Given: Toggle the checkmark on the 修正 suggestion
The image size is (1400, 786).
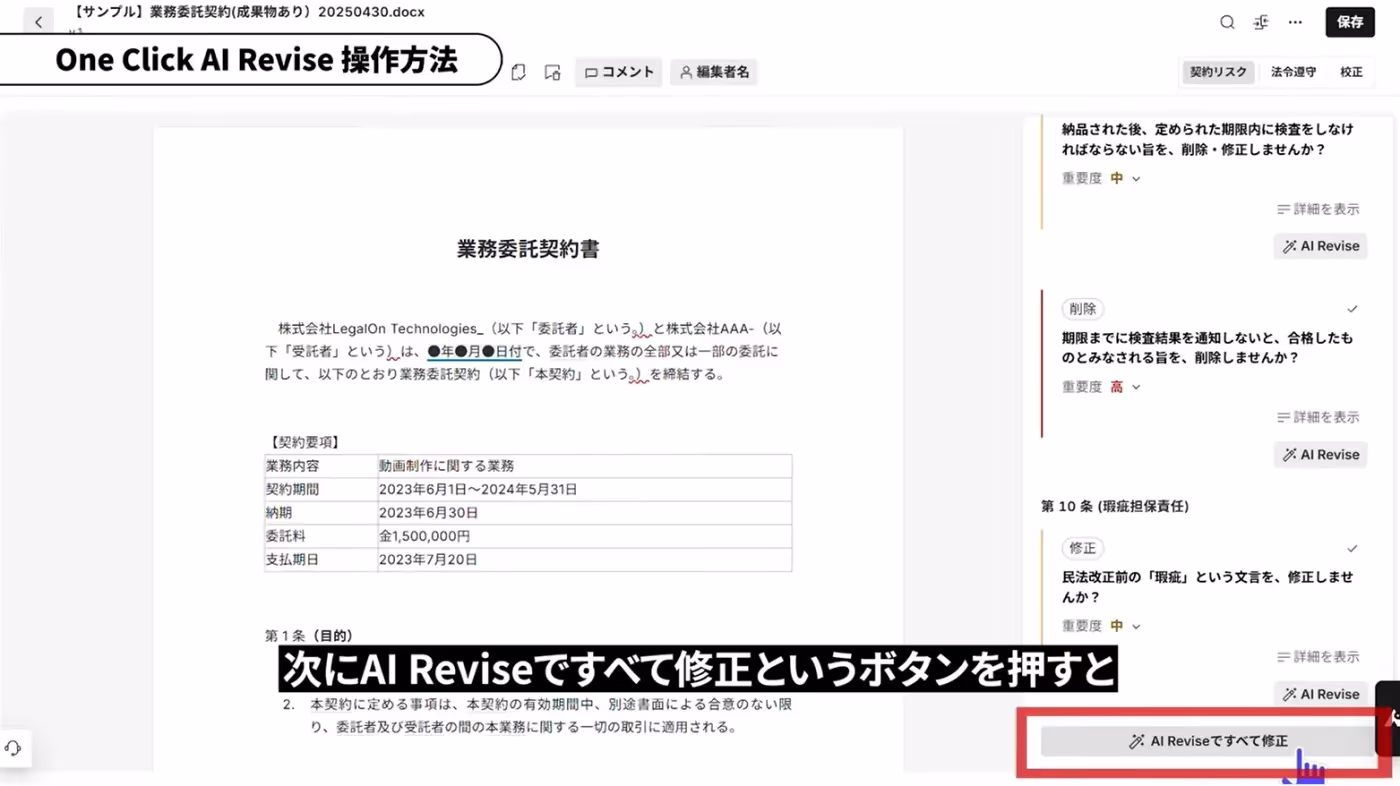Looking at the screenshot, I should pos(1352,548).
